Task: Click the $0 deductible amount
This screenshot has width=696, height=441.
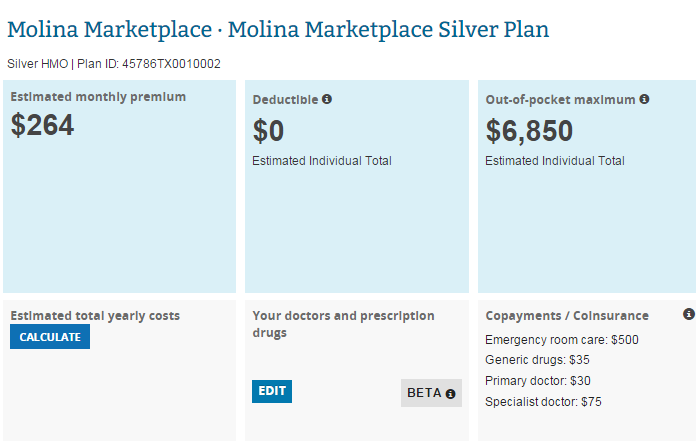Action: 268,131
